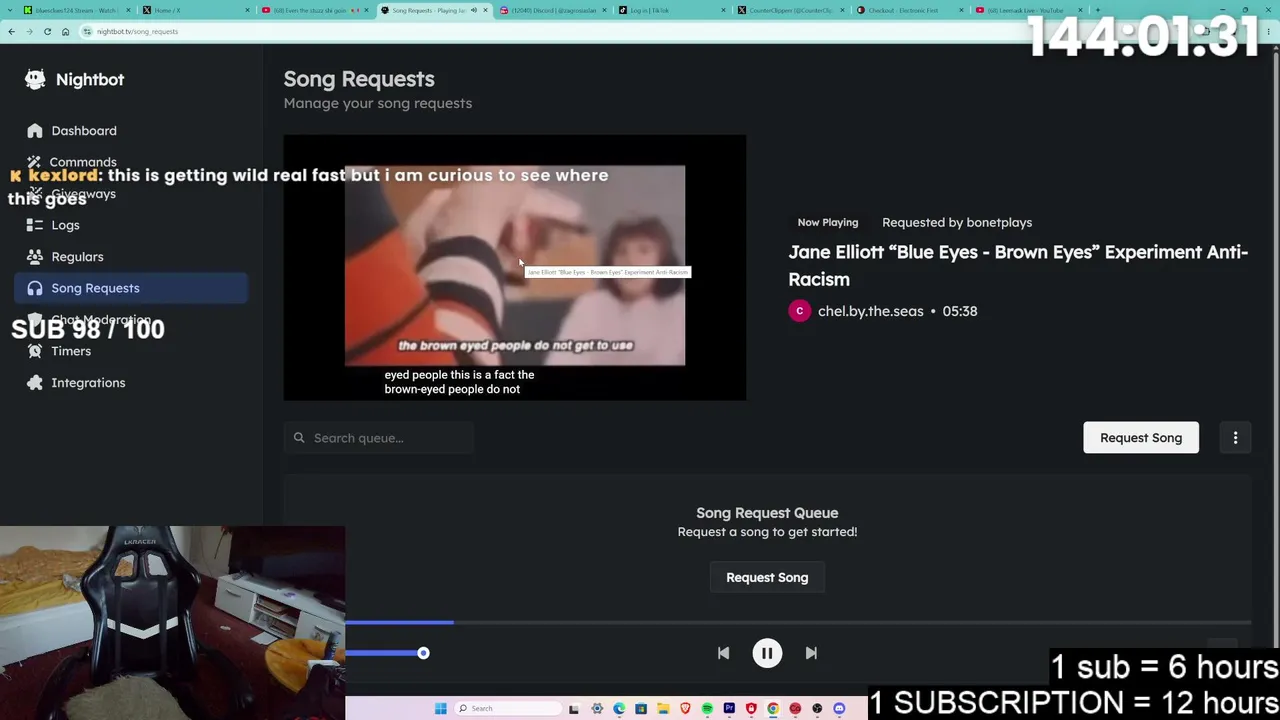Click the chel.by.the.seas channel name
The image size is (1280, 720).
(870, 311)
